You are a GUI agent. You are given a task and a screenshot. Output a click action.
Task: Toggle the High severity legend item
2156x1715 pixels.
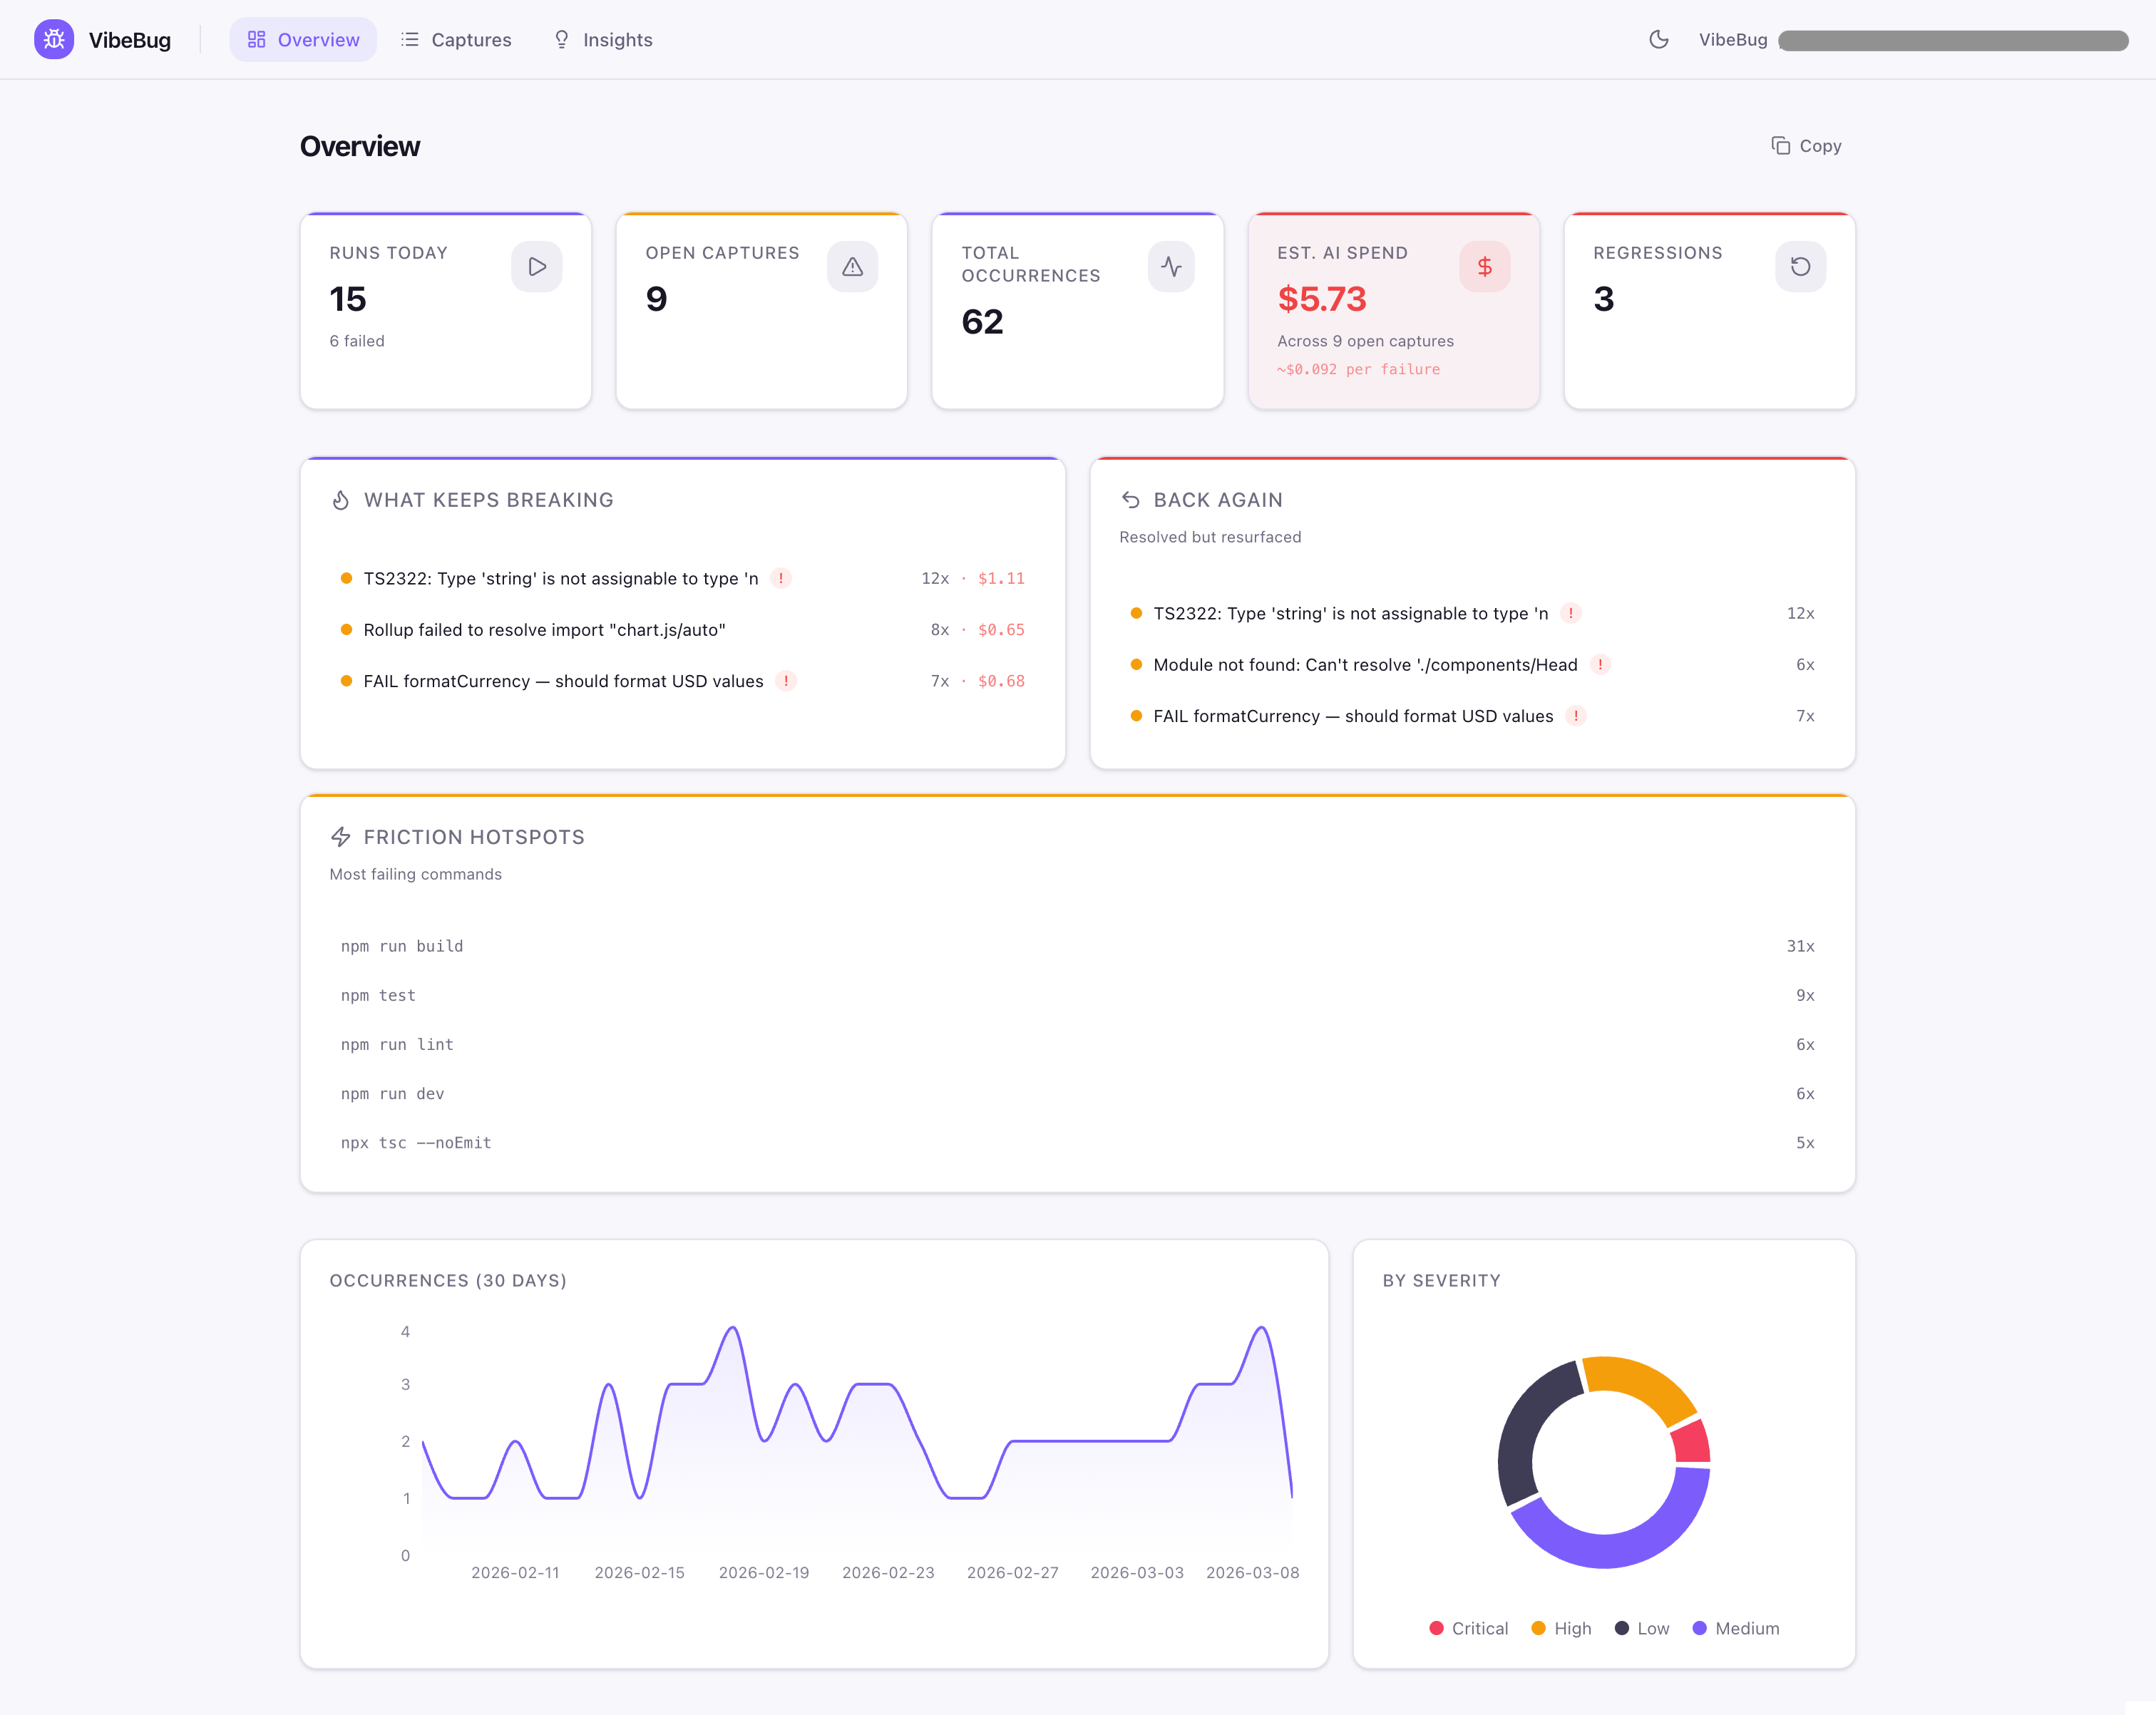pos(1561,1628)
